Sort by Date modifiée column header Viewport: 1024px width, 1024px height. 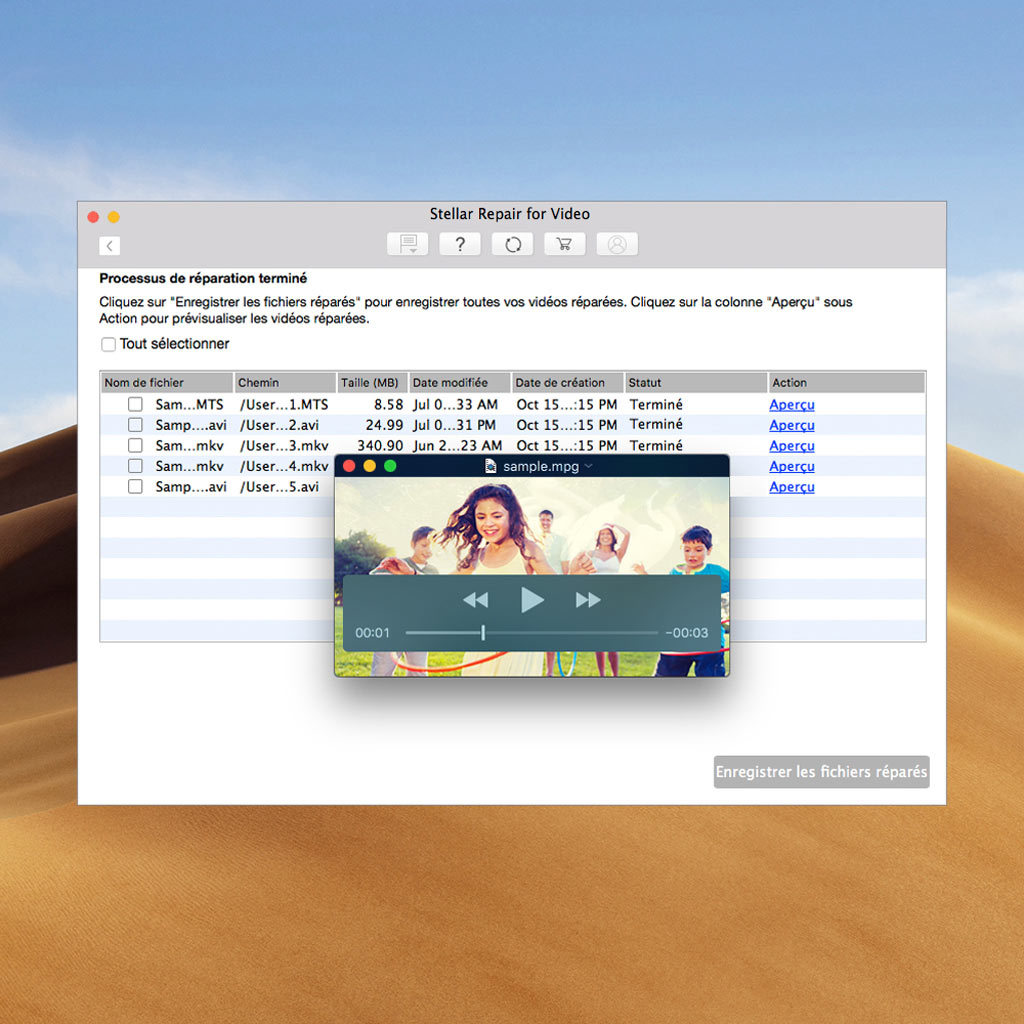[460, 383]
